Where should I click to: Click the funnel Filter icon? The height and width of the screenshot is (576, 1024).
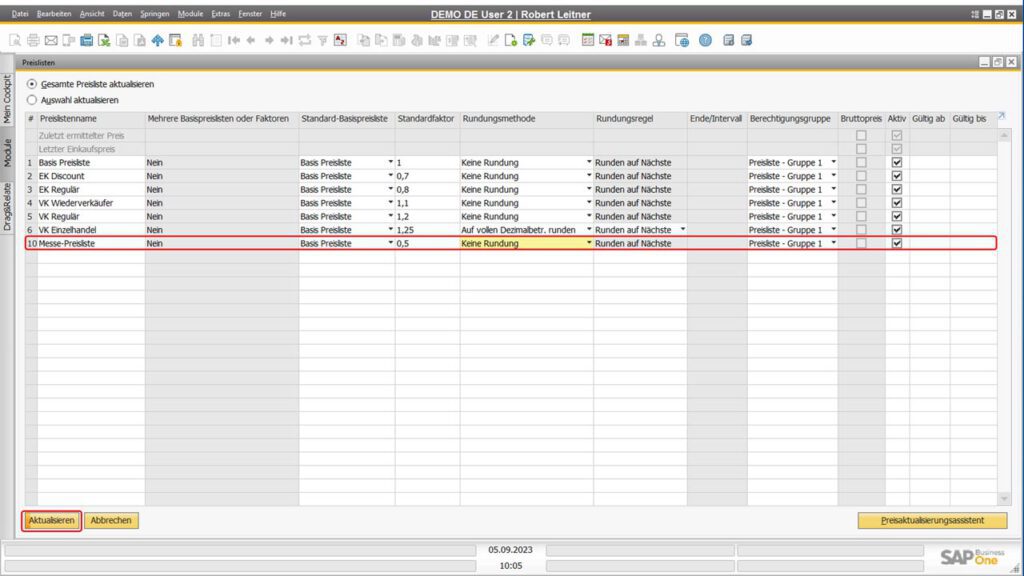(322, 40)
